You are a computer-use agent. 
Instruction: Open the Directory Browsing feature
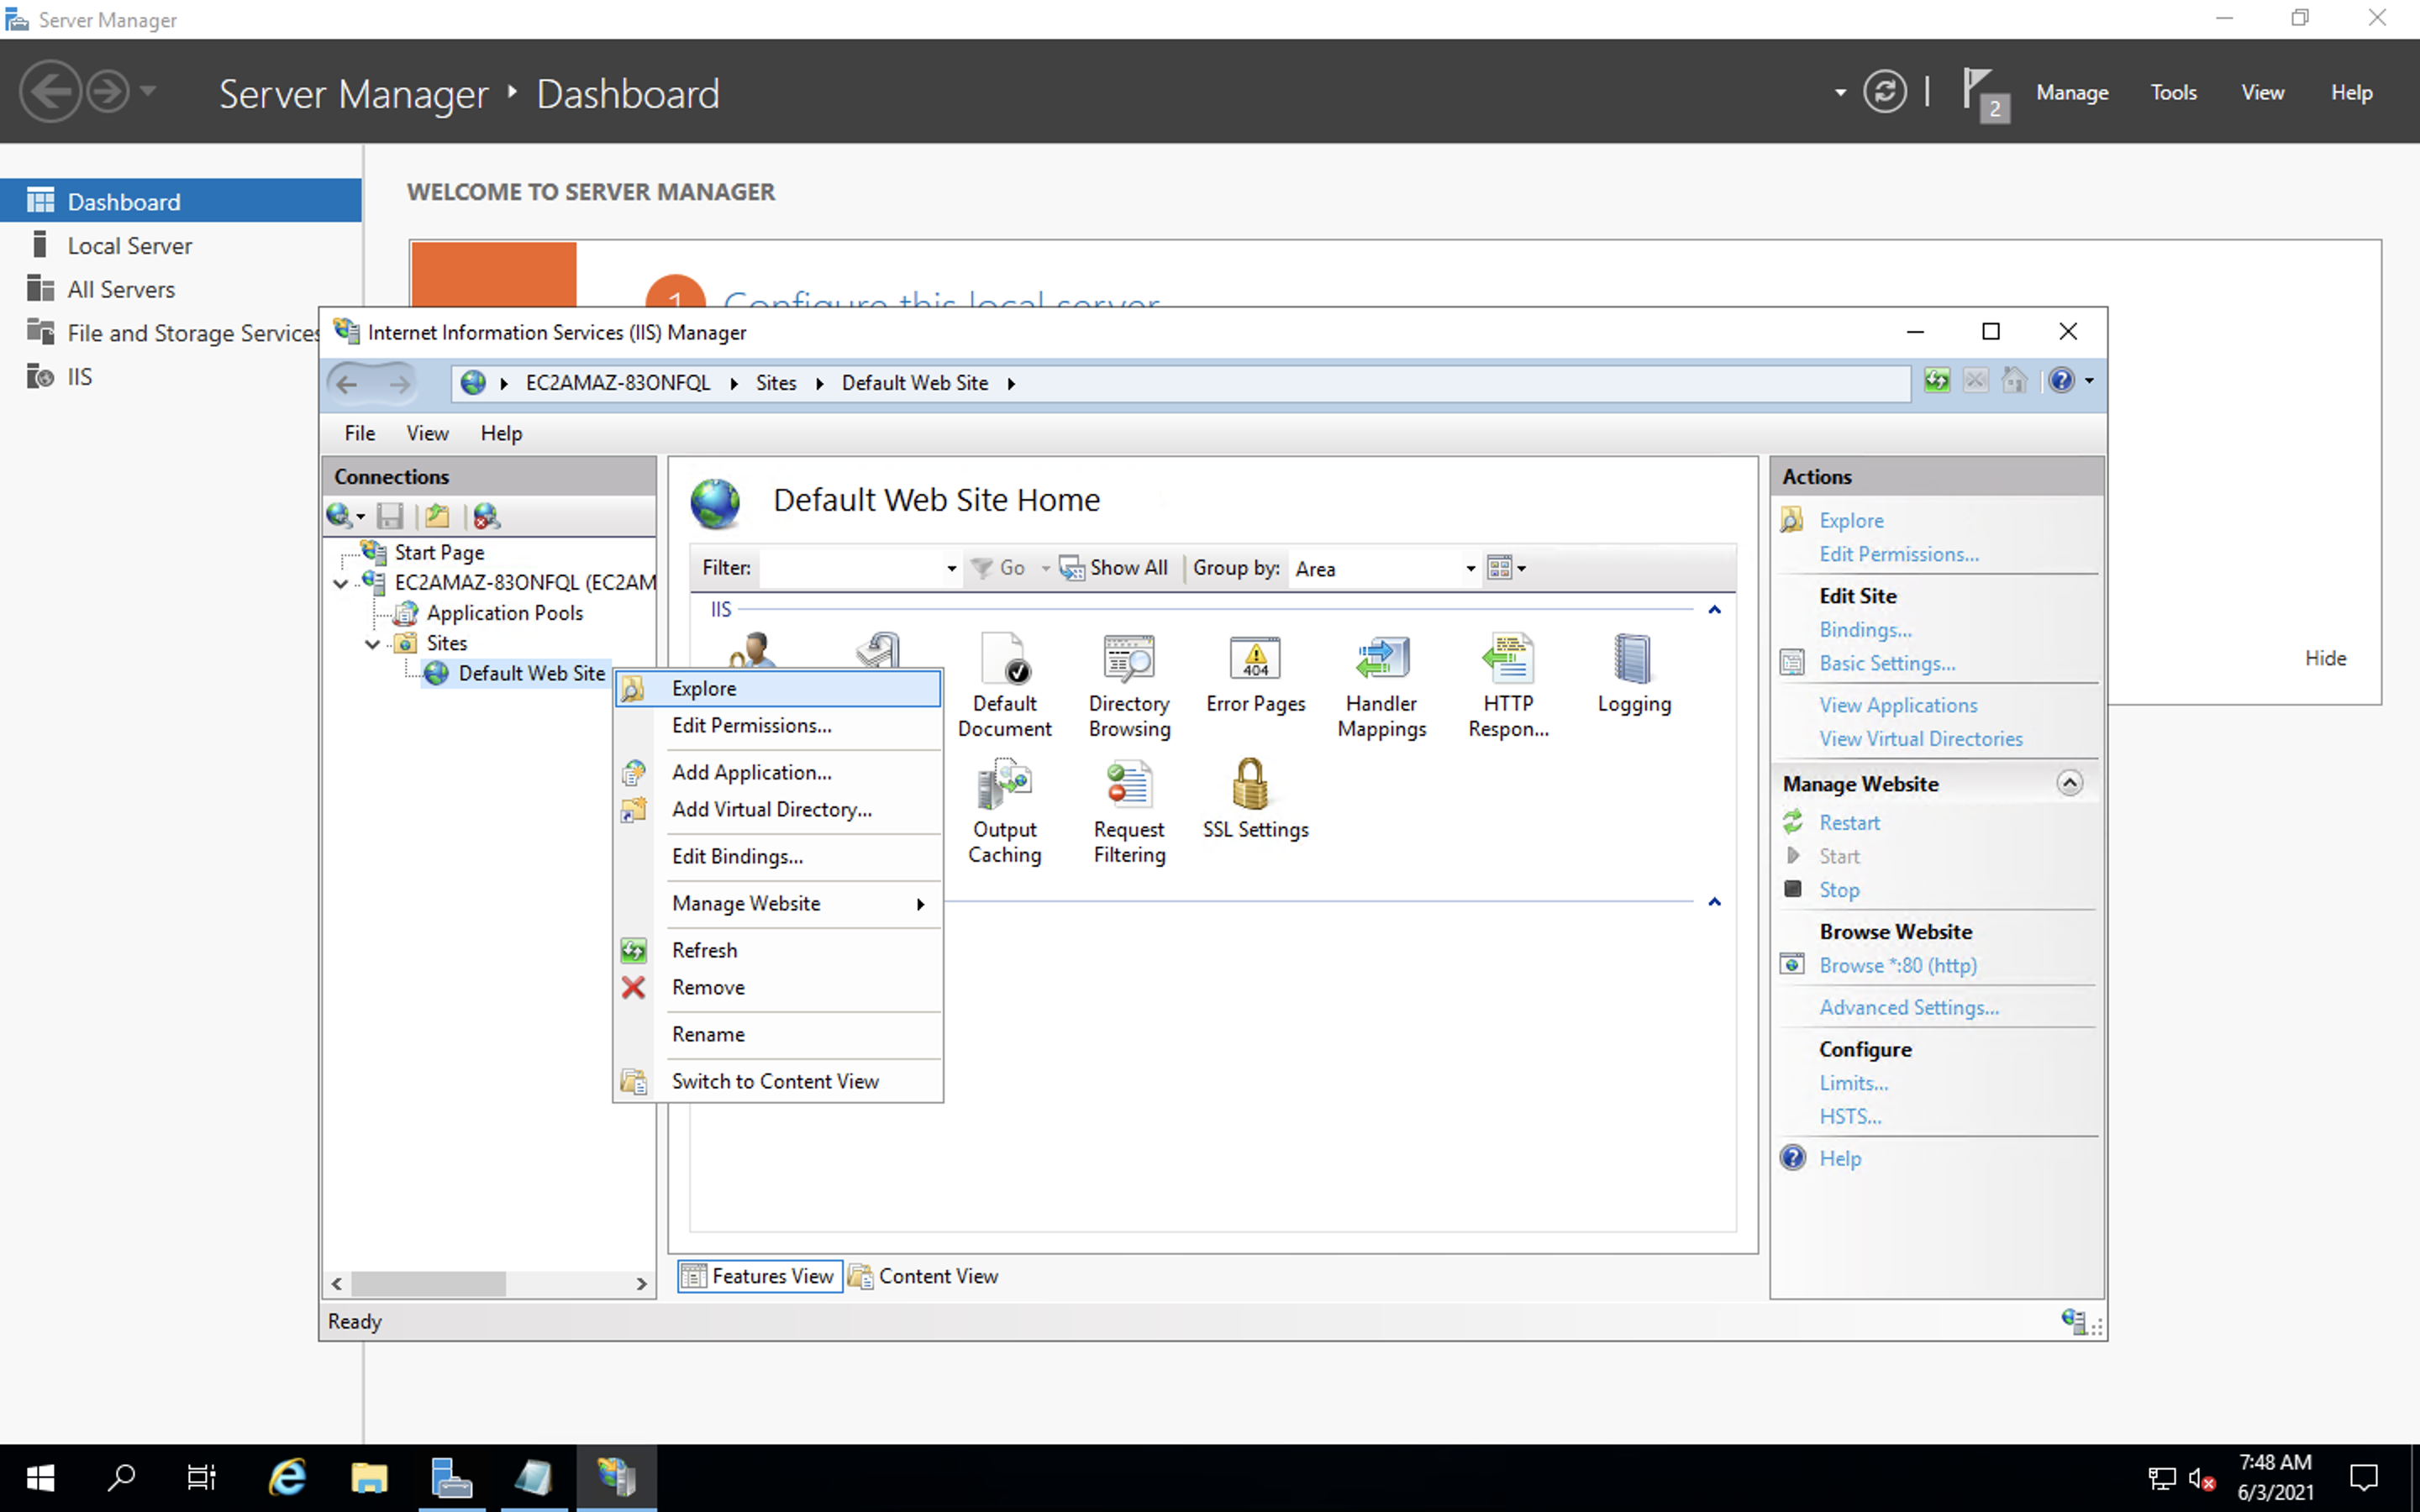click(1129, 686)
